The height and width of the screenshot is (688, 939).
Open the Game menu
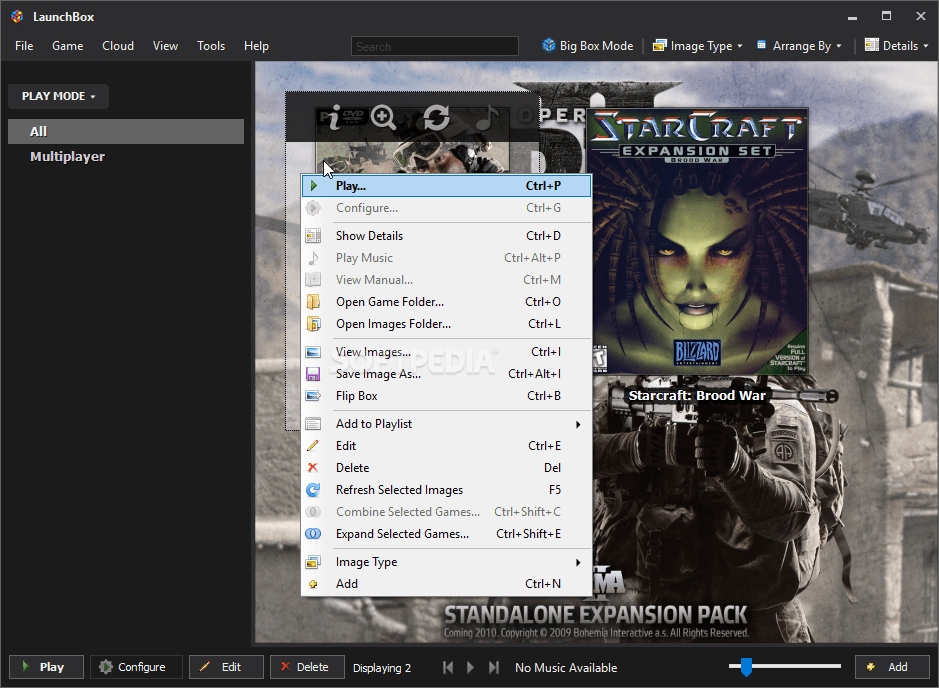tap(68, 46)
